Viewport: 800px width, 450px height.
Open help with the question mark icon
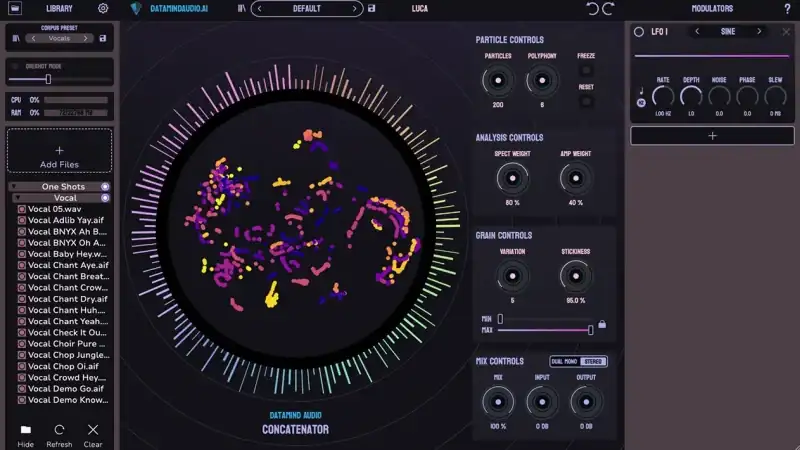pos(787,8)
